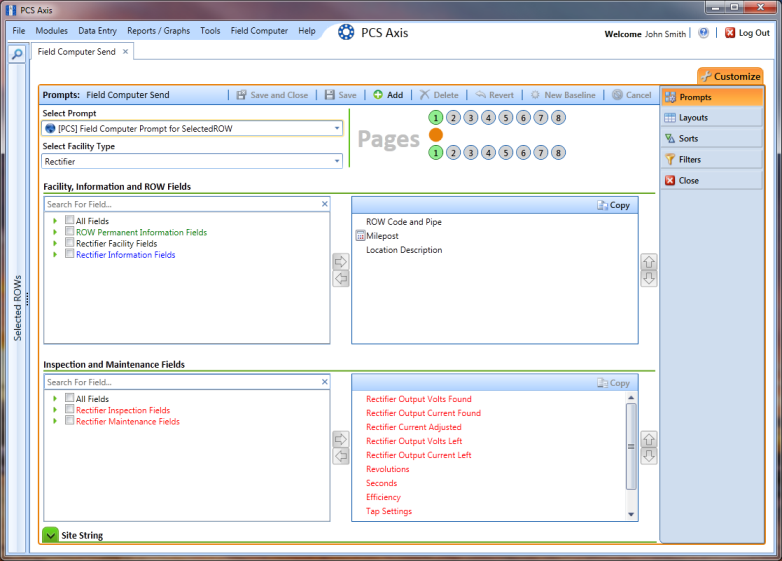The image size is (782, 561).
Task: Click the Revert toolbar button
Action: tap(494, 95)
